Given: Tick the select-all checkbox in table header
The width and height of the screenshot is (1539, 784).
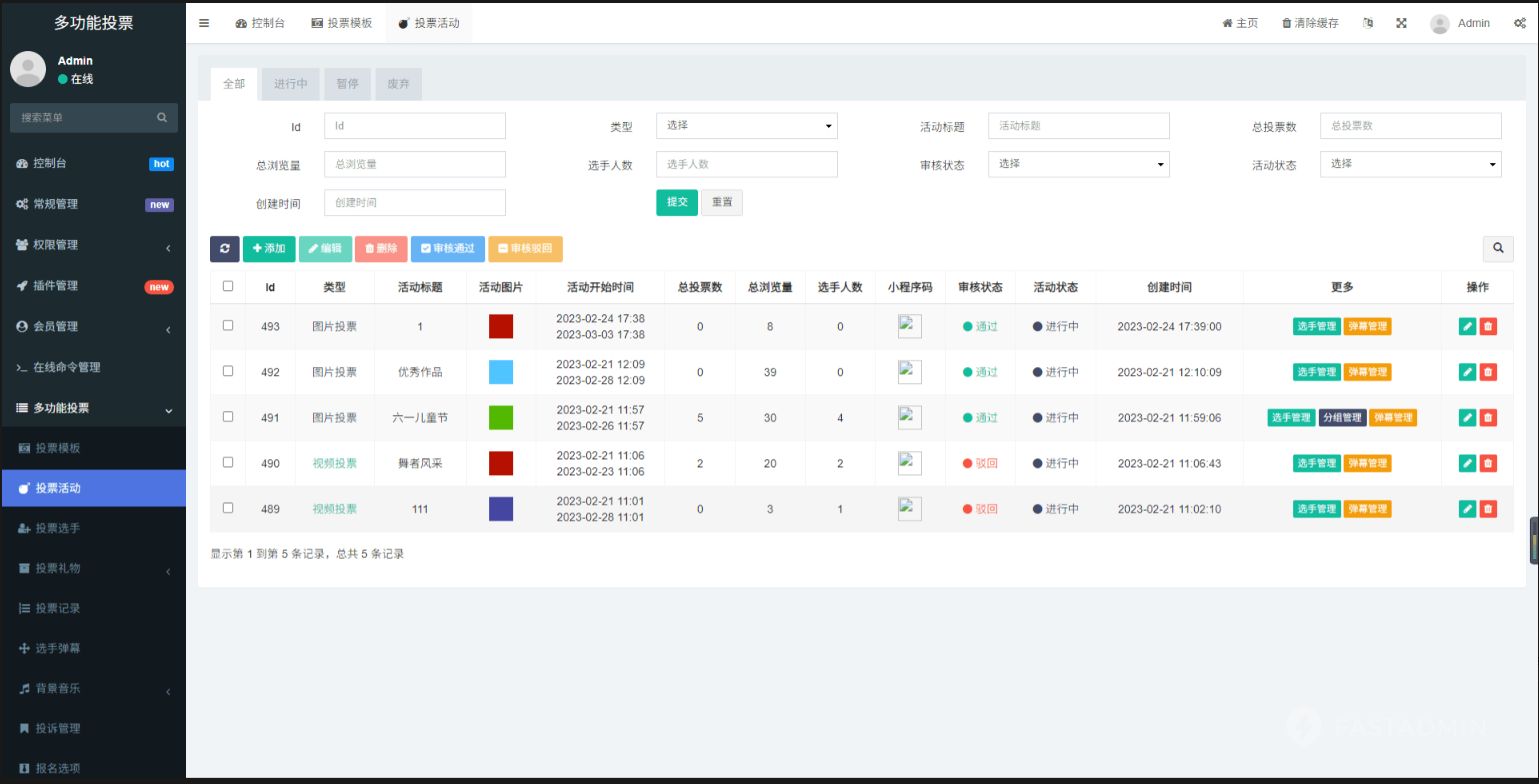Looking at the screenshot, I should pos(228,286).
